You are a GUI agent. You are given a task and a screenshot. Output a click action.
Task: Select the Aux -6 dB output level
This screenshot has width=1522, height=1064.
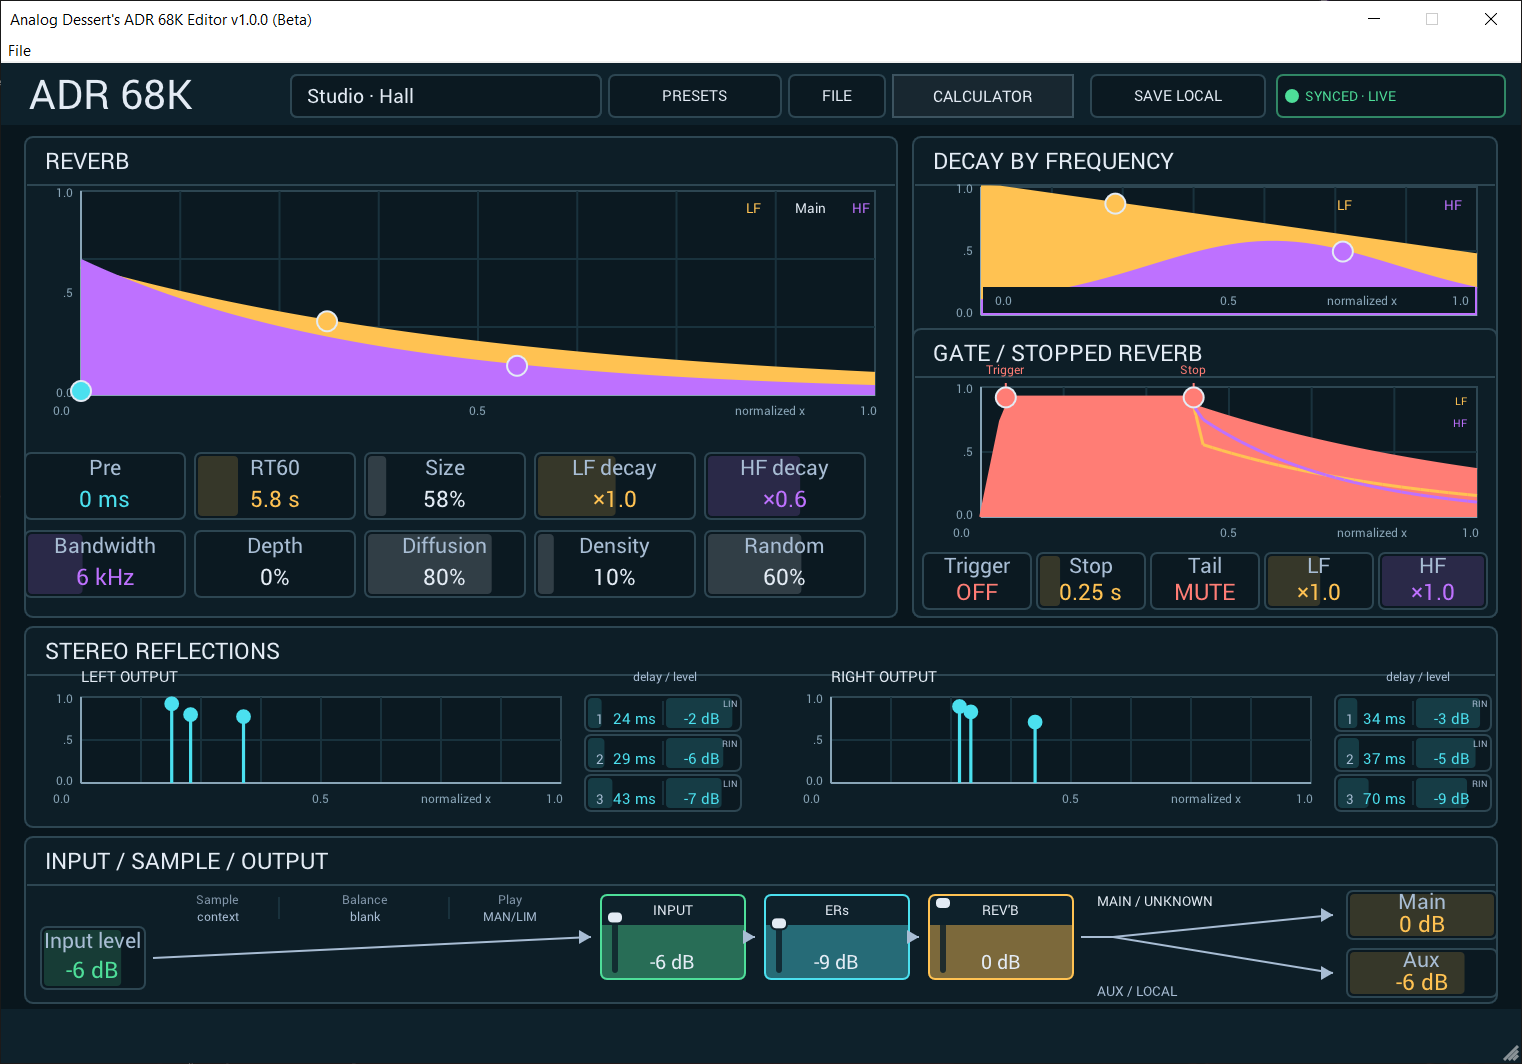pos(1422,972)
